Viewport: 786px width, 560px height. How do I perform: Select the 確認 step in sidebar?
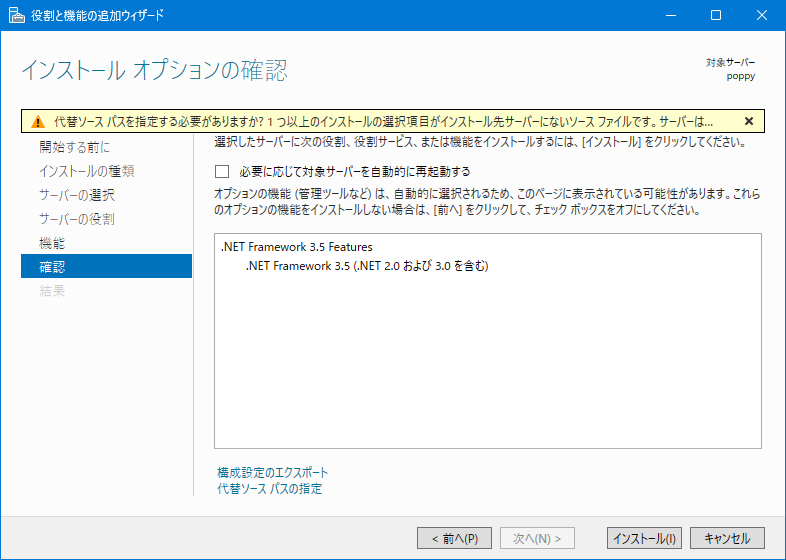click(x=106, y=266)
